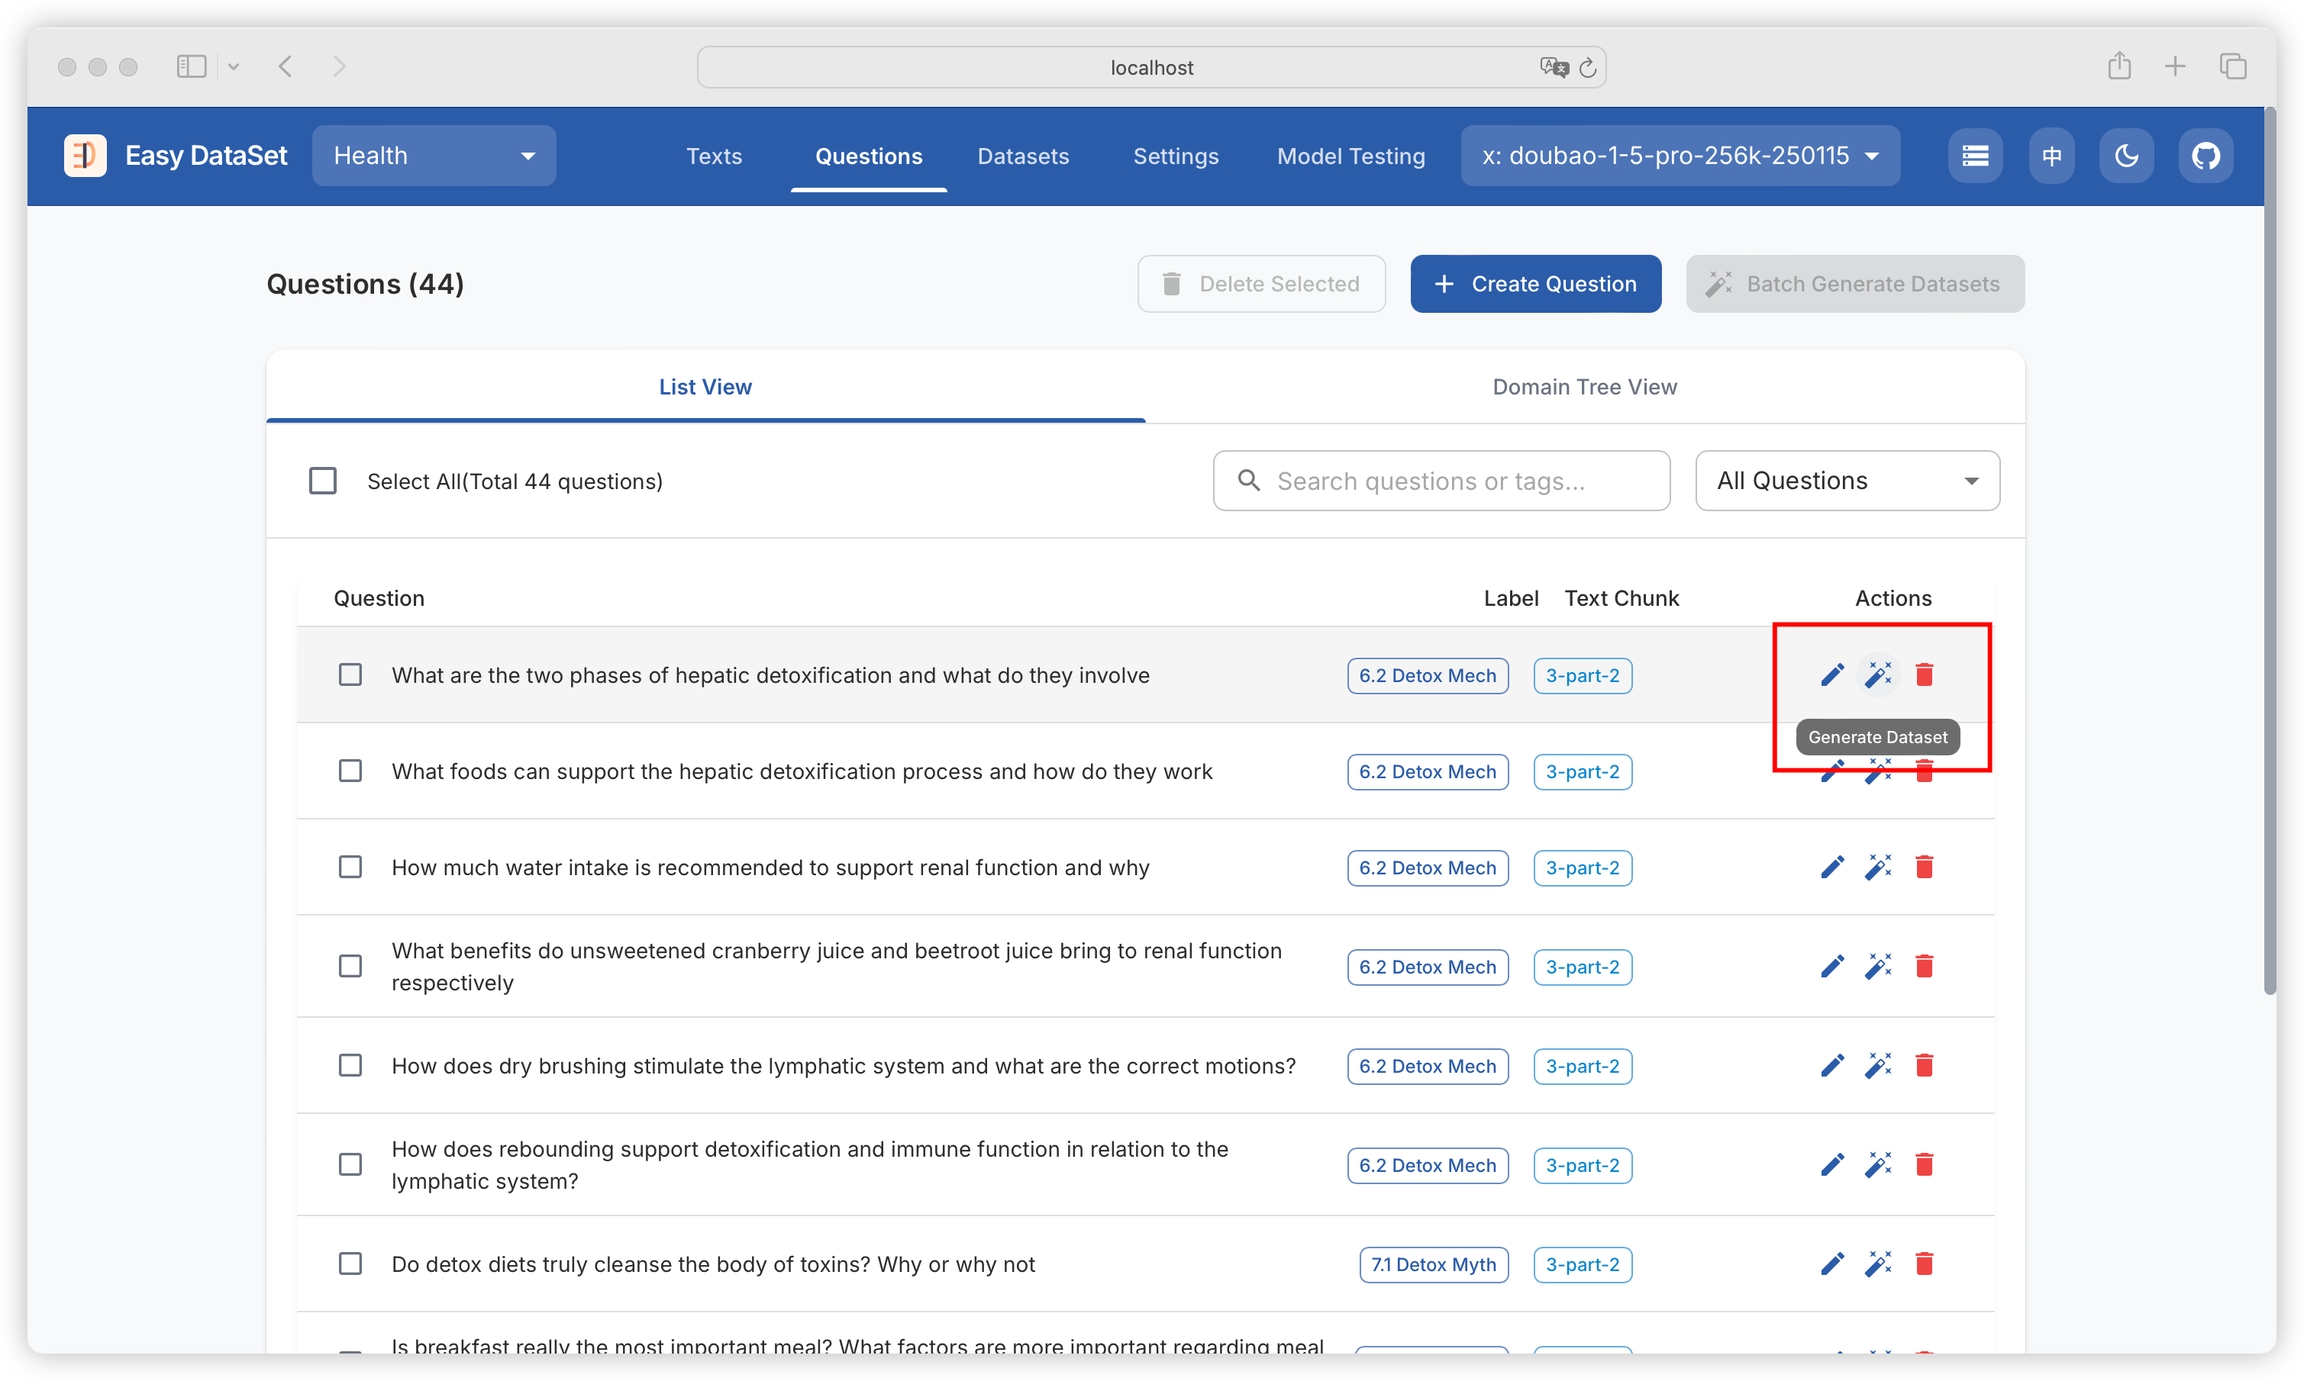Check the Select All questions checkbox
This screenshot has width=2304, height=1381.
pyautogui.click(x=323, y=481)
